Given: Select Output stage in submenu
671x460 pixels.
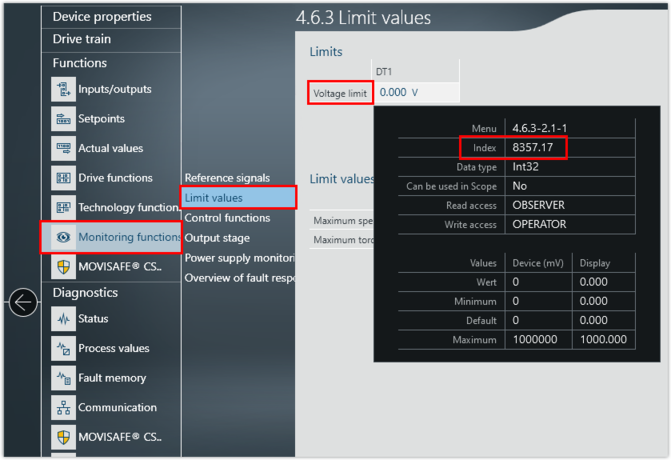Looking at the screenshot, I should tap(217, 238).
